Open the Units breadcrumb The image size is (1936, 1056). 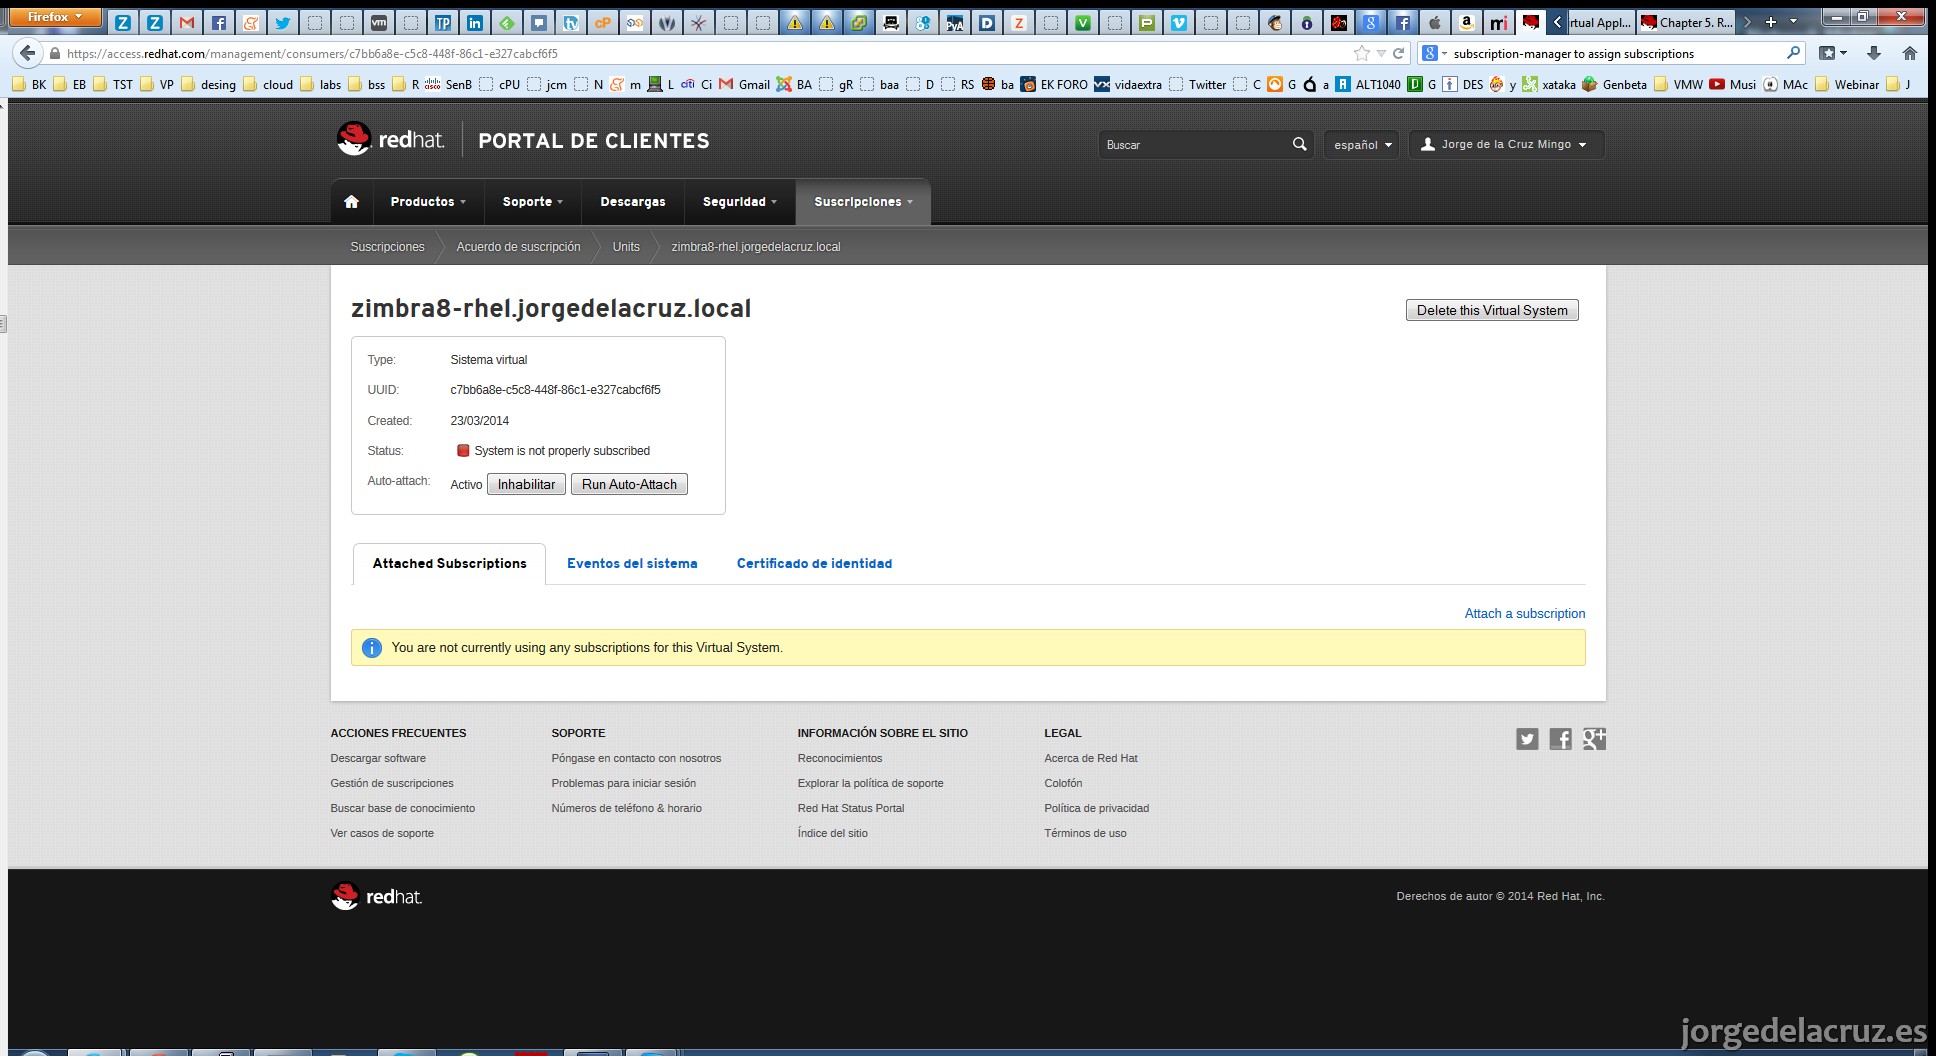(x=626, y=246)
